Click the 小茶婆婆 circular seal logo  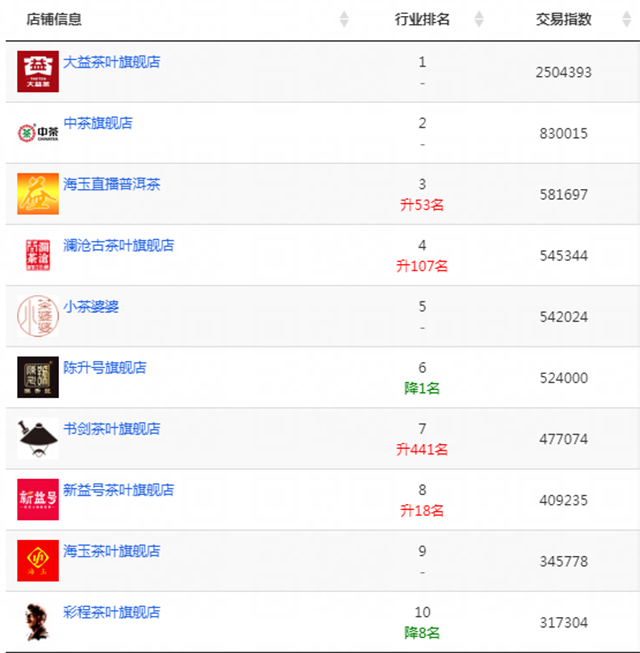pyautogui.click(x=38, y=316)
